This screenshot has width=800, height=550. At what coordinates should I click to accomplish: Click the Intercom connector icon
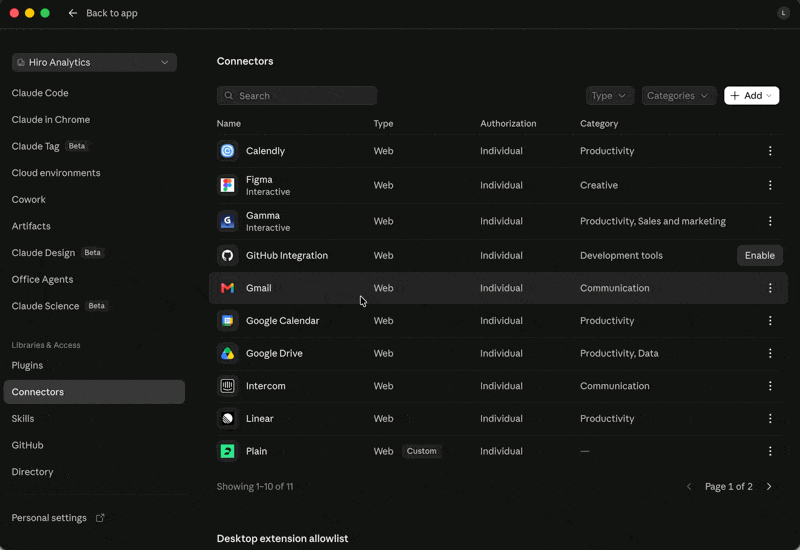[x=228, y=386]
